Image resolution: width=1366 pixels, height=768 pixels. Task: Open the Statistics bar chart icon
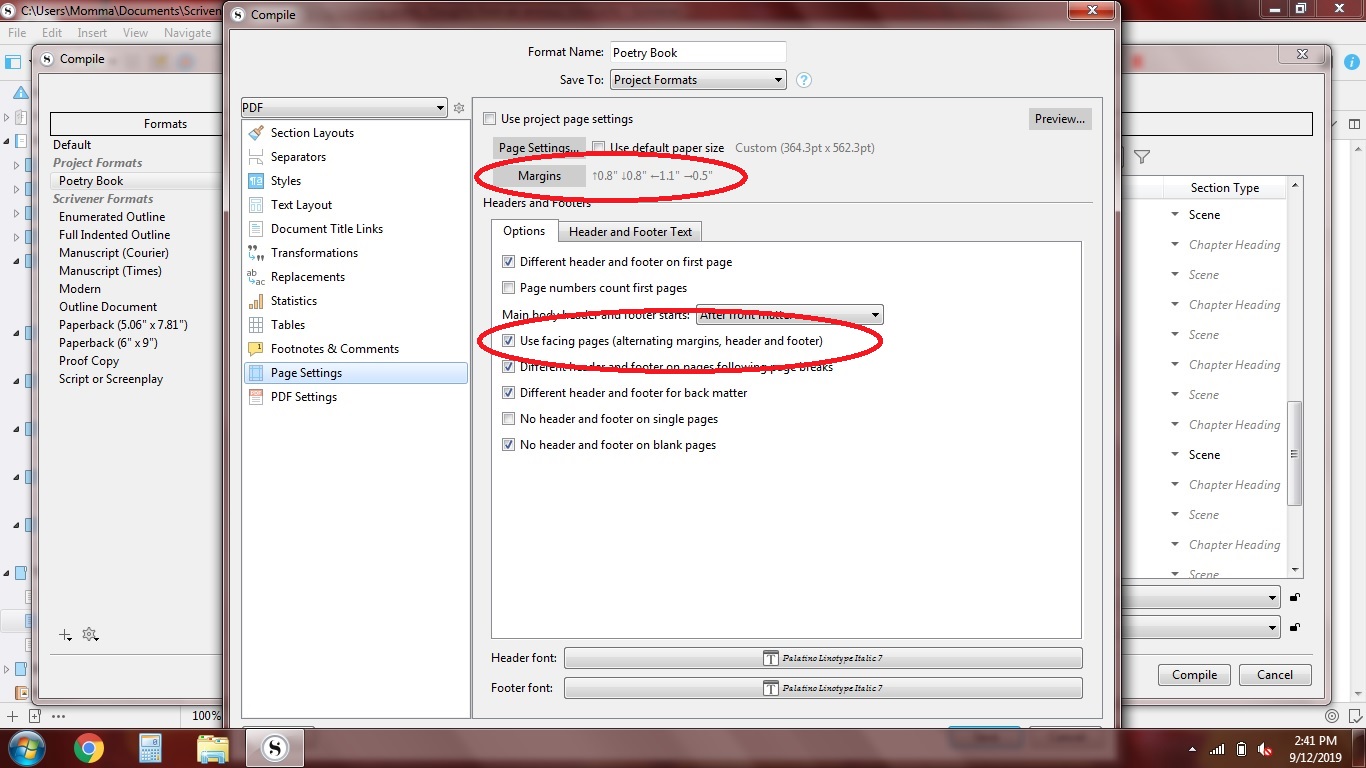[255, 301]
